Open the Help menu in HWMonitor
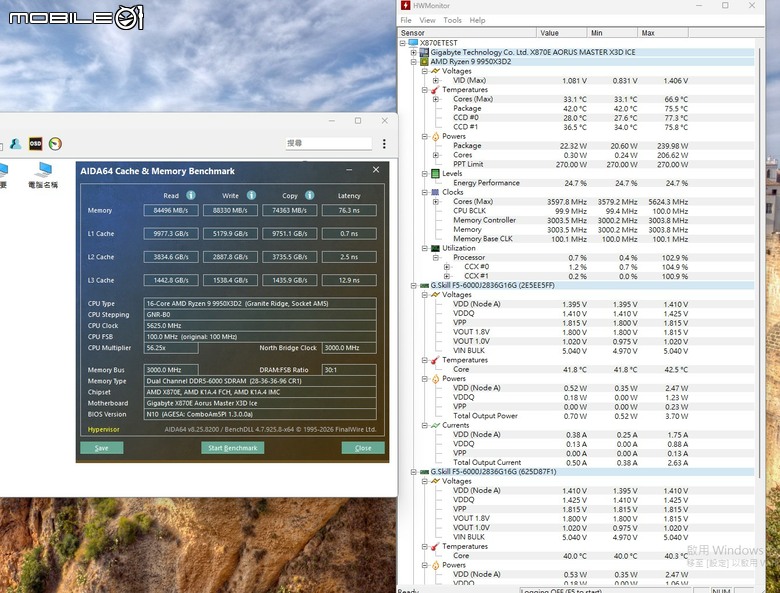Image resolution: width=780 pixels, height=593 pixels. (477, 20)
